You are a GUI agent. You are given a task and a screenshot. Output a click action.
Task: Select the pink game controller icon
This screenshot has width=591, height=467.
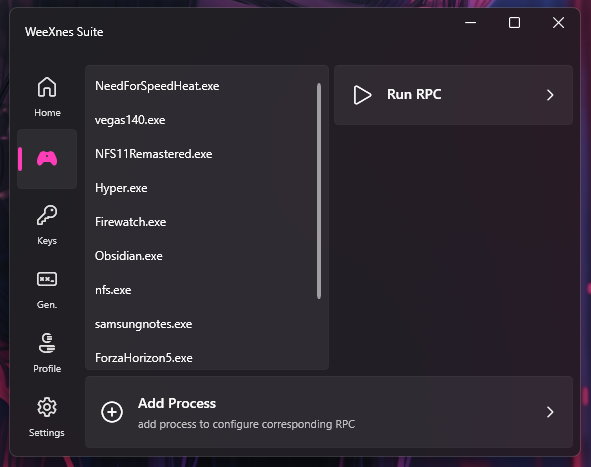click(47, 158)
